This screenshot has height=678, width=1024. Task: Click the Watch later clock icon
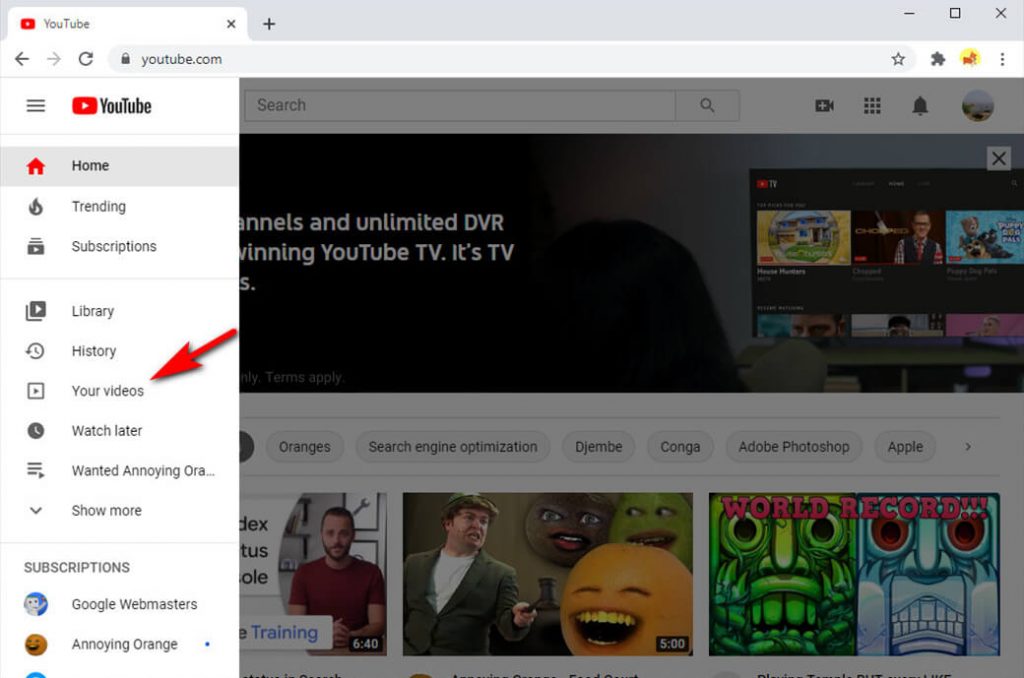35,430
